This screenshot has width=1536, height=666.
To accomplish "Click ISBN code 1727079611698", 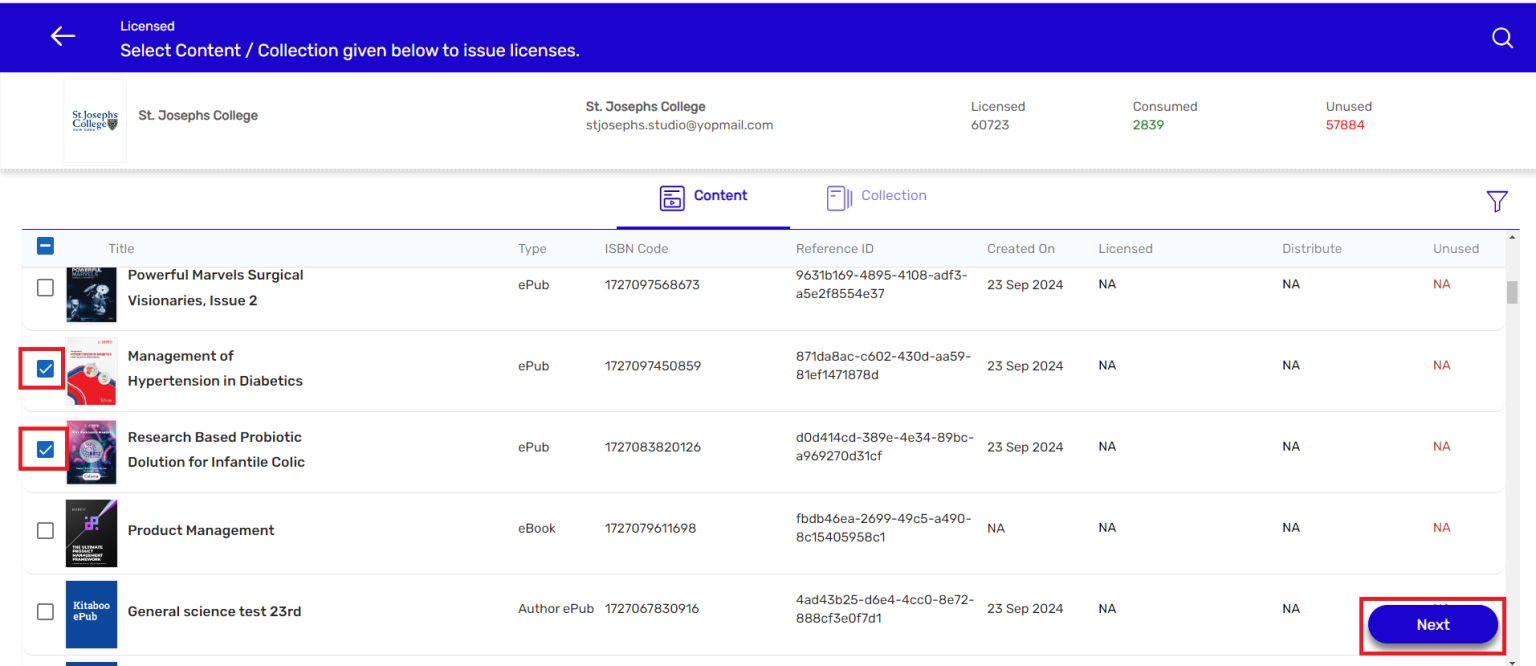I will [x=650, y=528].
